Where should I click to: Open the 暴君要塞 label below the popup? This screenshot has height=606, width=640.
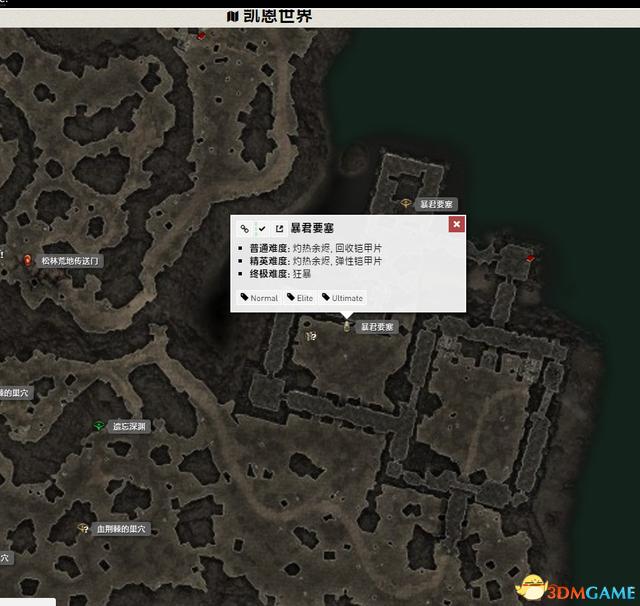pyautogui.click(x=377, y=327)
